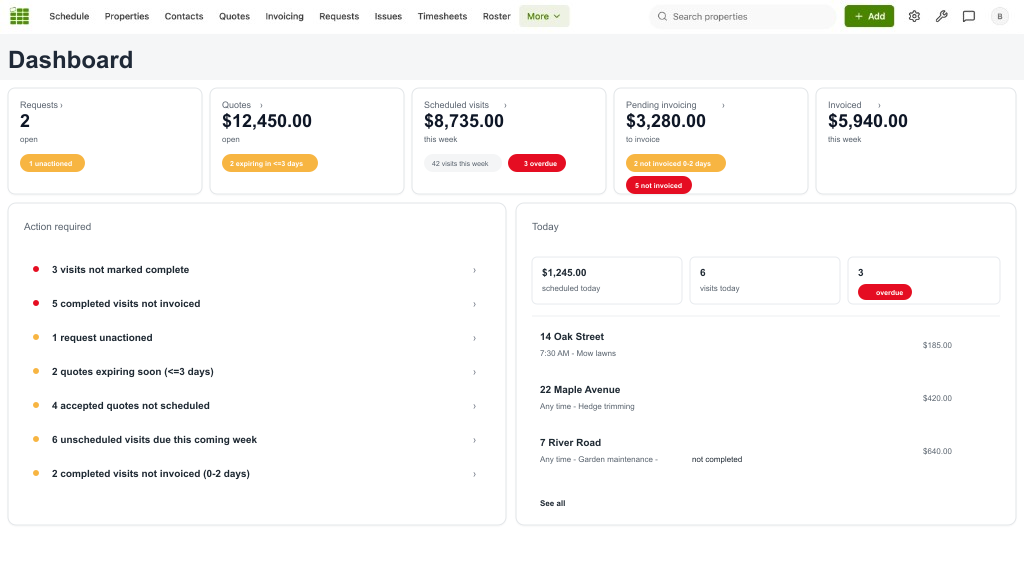Open the Contacts page
This screenshot has height=576, width=1024.
pyautogui.click(x=184, y=16)
